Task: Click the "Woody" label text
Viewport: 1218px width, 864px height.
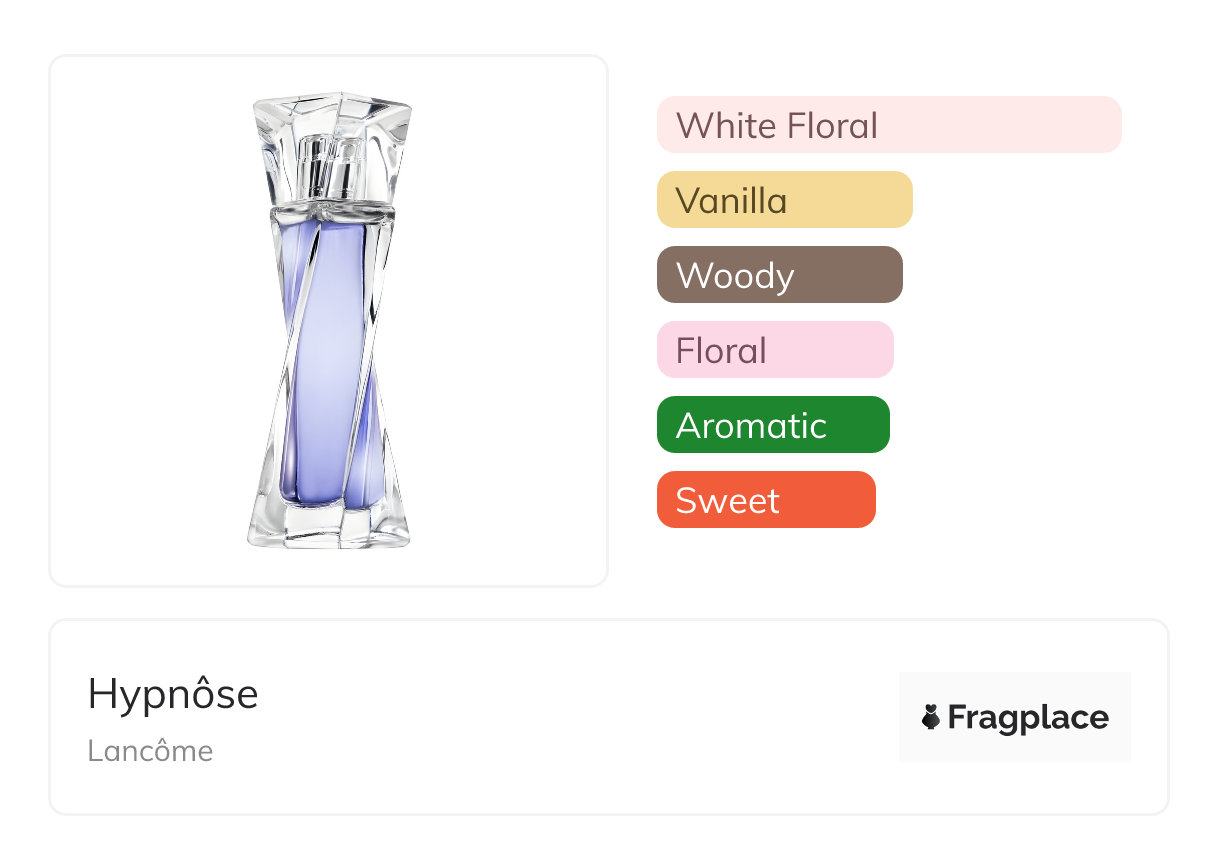Action: (x=735, y=277)
